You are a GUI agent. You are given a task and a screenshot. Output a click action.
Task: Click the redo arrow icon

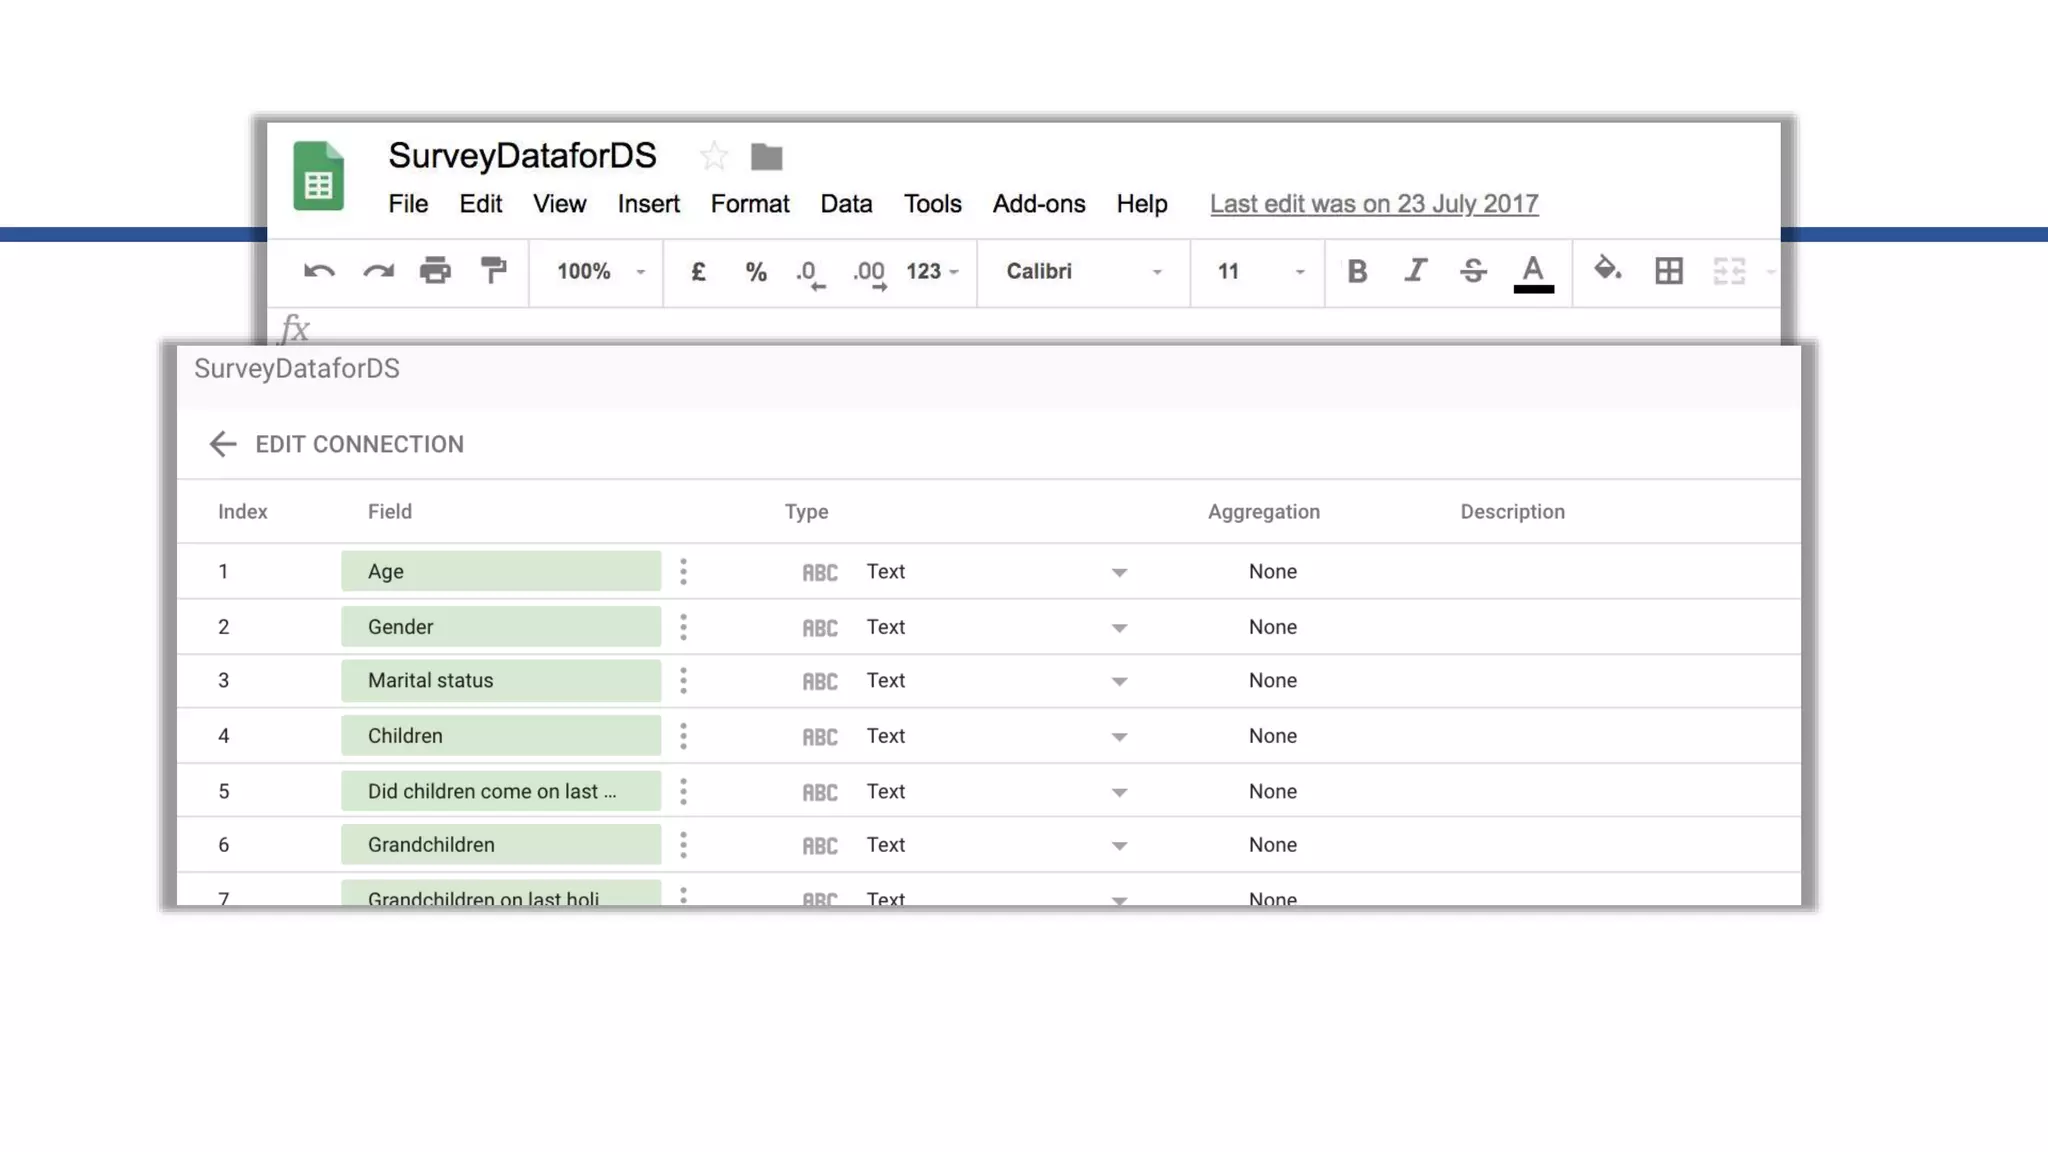(x=378, y=271)
